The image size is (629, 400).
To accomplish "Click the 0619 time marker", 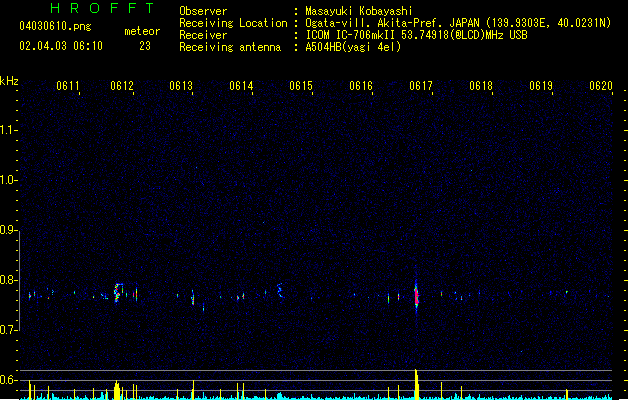I will pyautogui.click(x=541, y=85).
